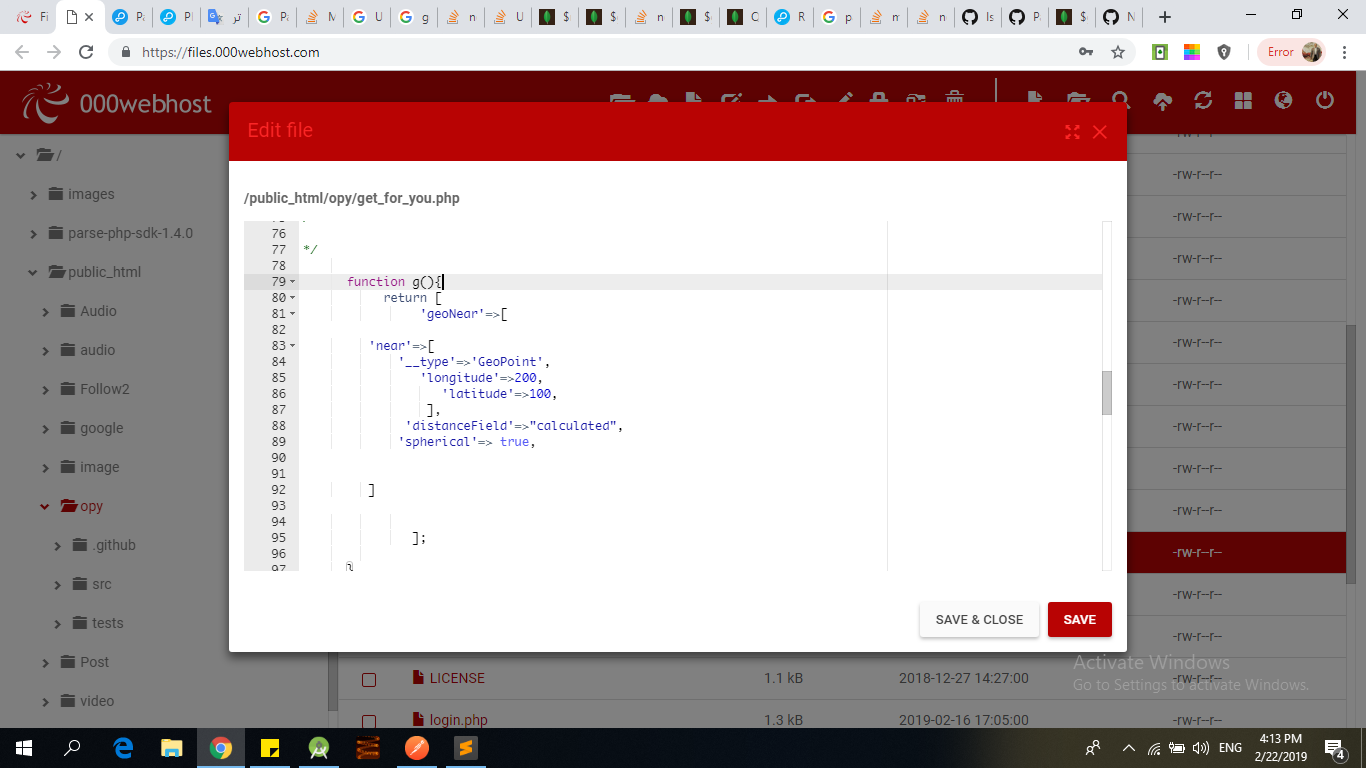Open the Windows notification center
Screen dimensions: 1366x768
click(x=1334, y=748)
